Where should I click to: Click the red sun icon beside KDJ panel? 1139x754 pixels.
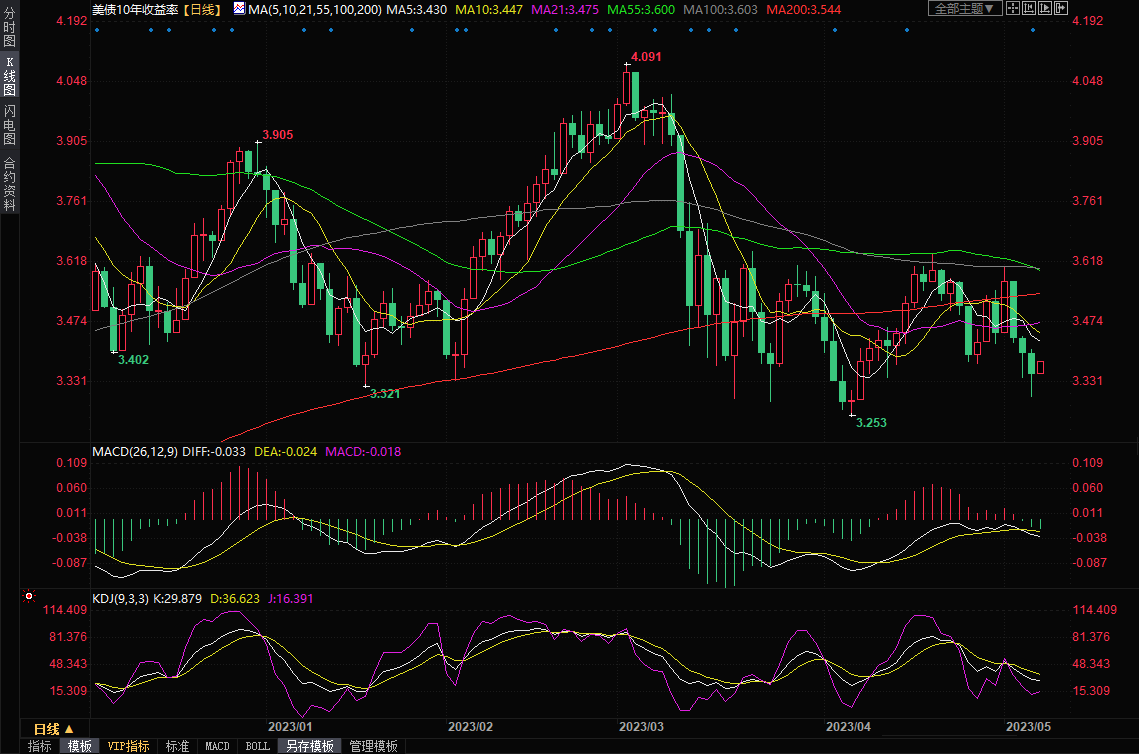[x=29, y=597]
